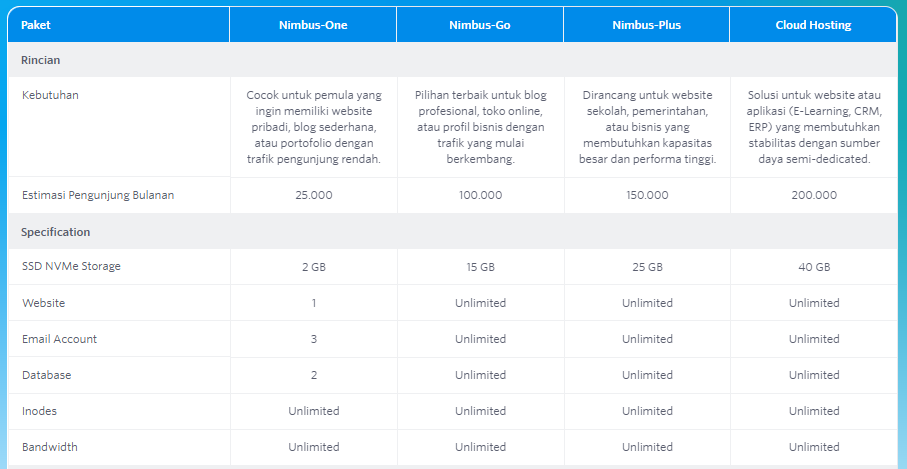Click the 150.000 monthly visitors value

[x=647, y=195]
